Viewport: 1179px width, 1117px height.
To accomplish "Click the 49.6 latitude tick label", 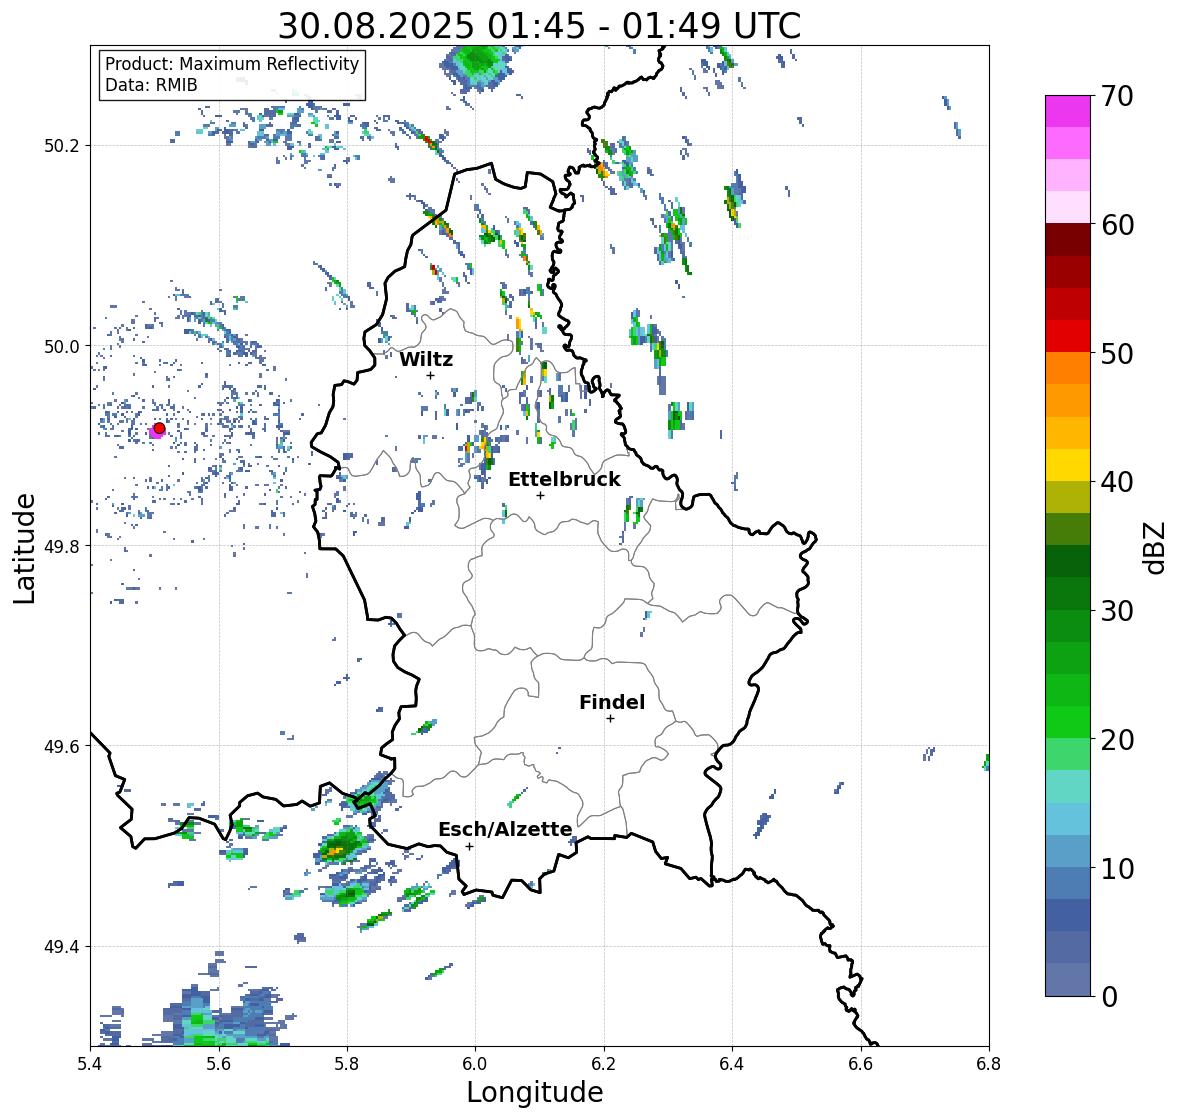I will click(x=62, y=746).
